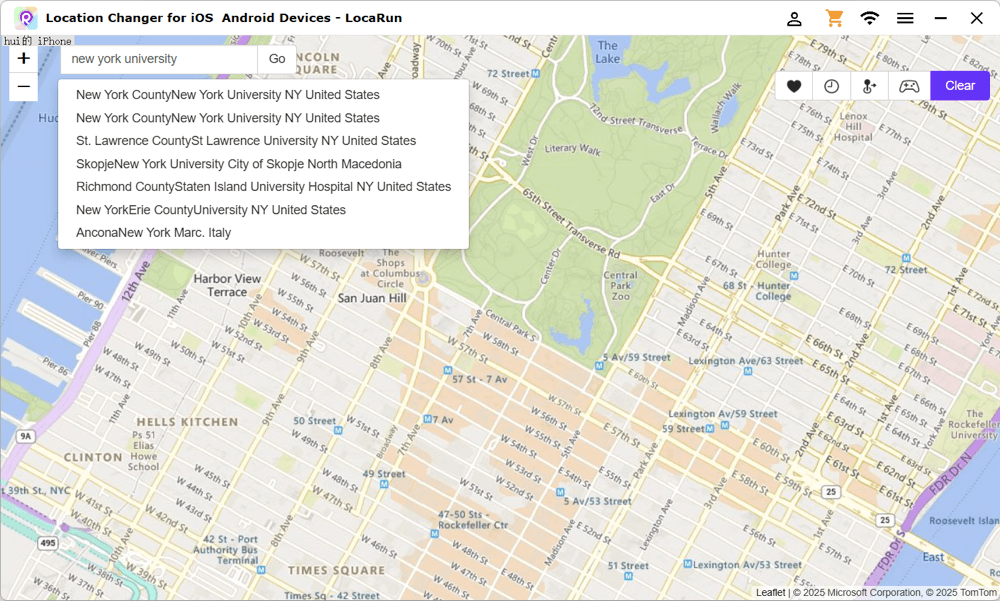The image size is (1000, 601).
Task: Zoom in the map with plus button
Action: point(24,59)
